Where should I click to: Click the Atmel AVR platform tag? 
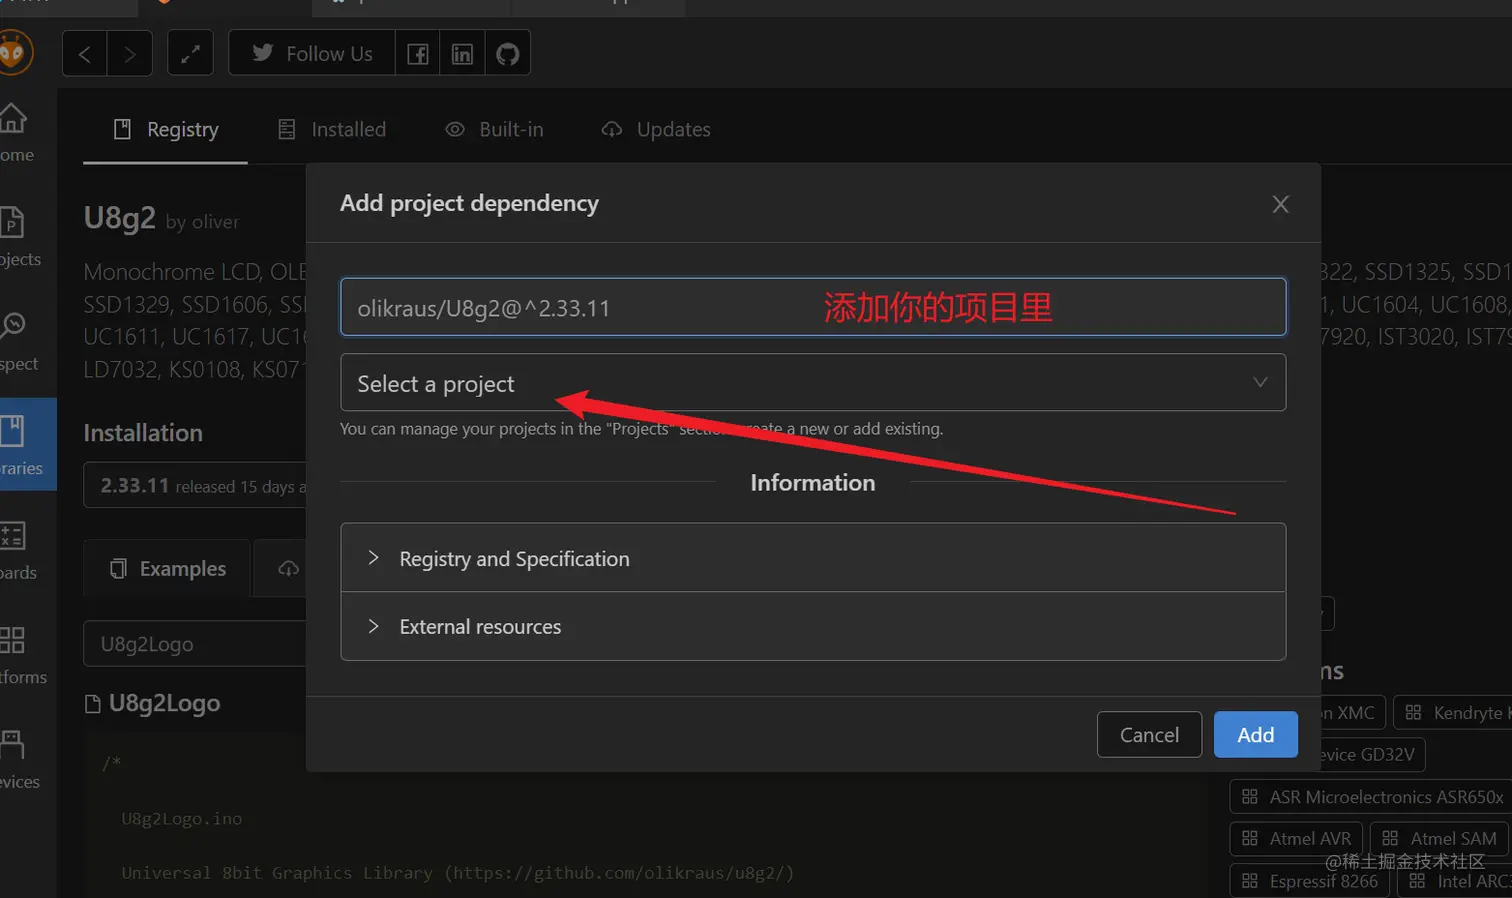[x=1296, y=839]
